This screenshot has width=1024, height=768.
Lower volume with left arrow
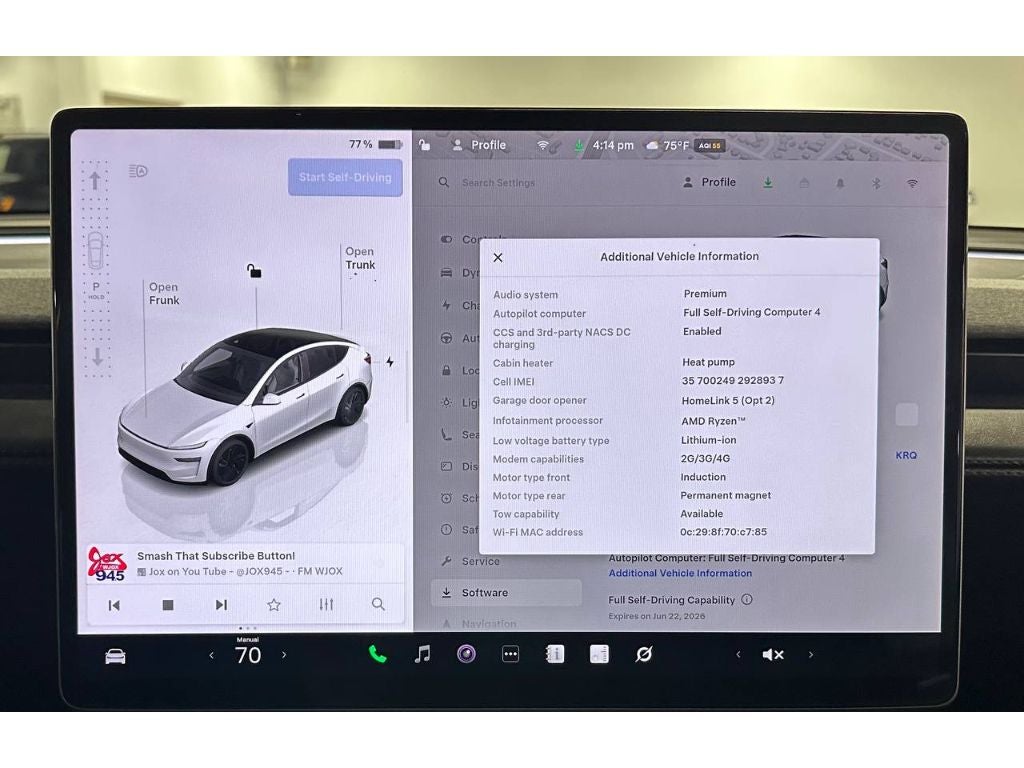tap(738, 654)
